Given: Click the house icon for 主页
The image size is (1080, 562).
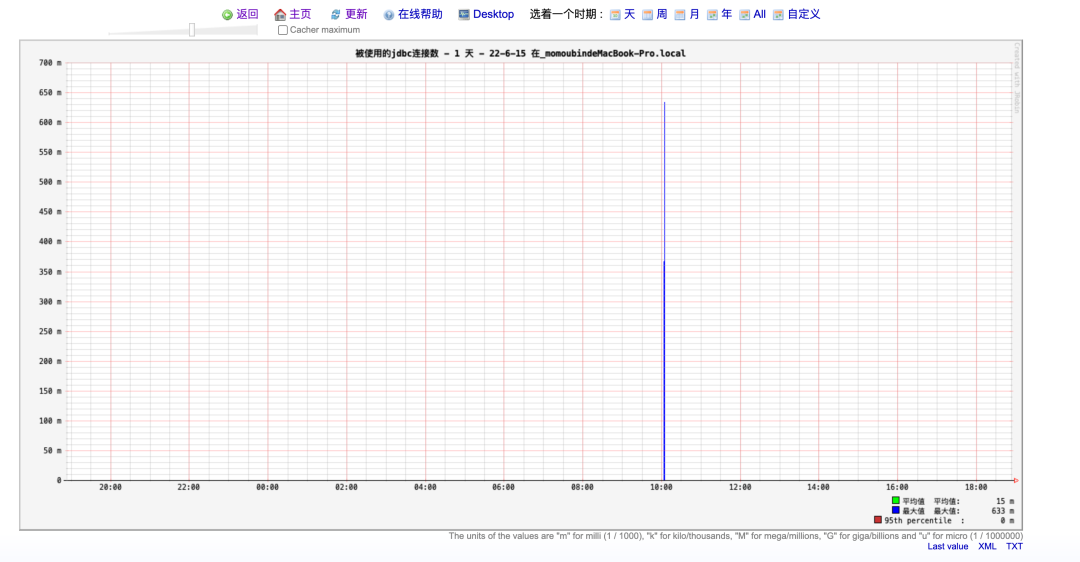Looking at the screenshot, I should [280, 14].
